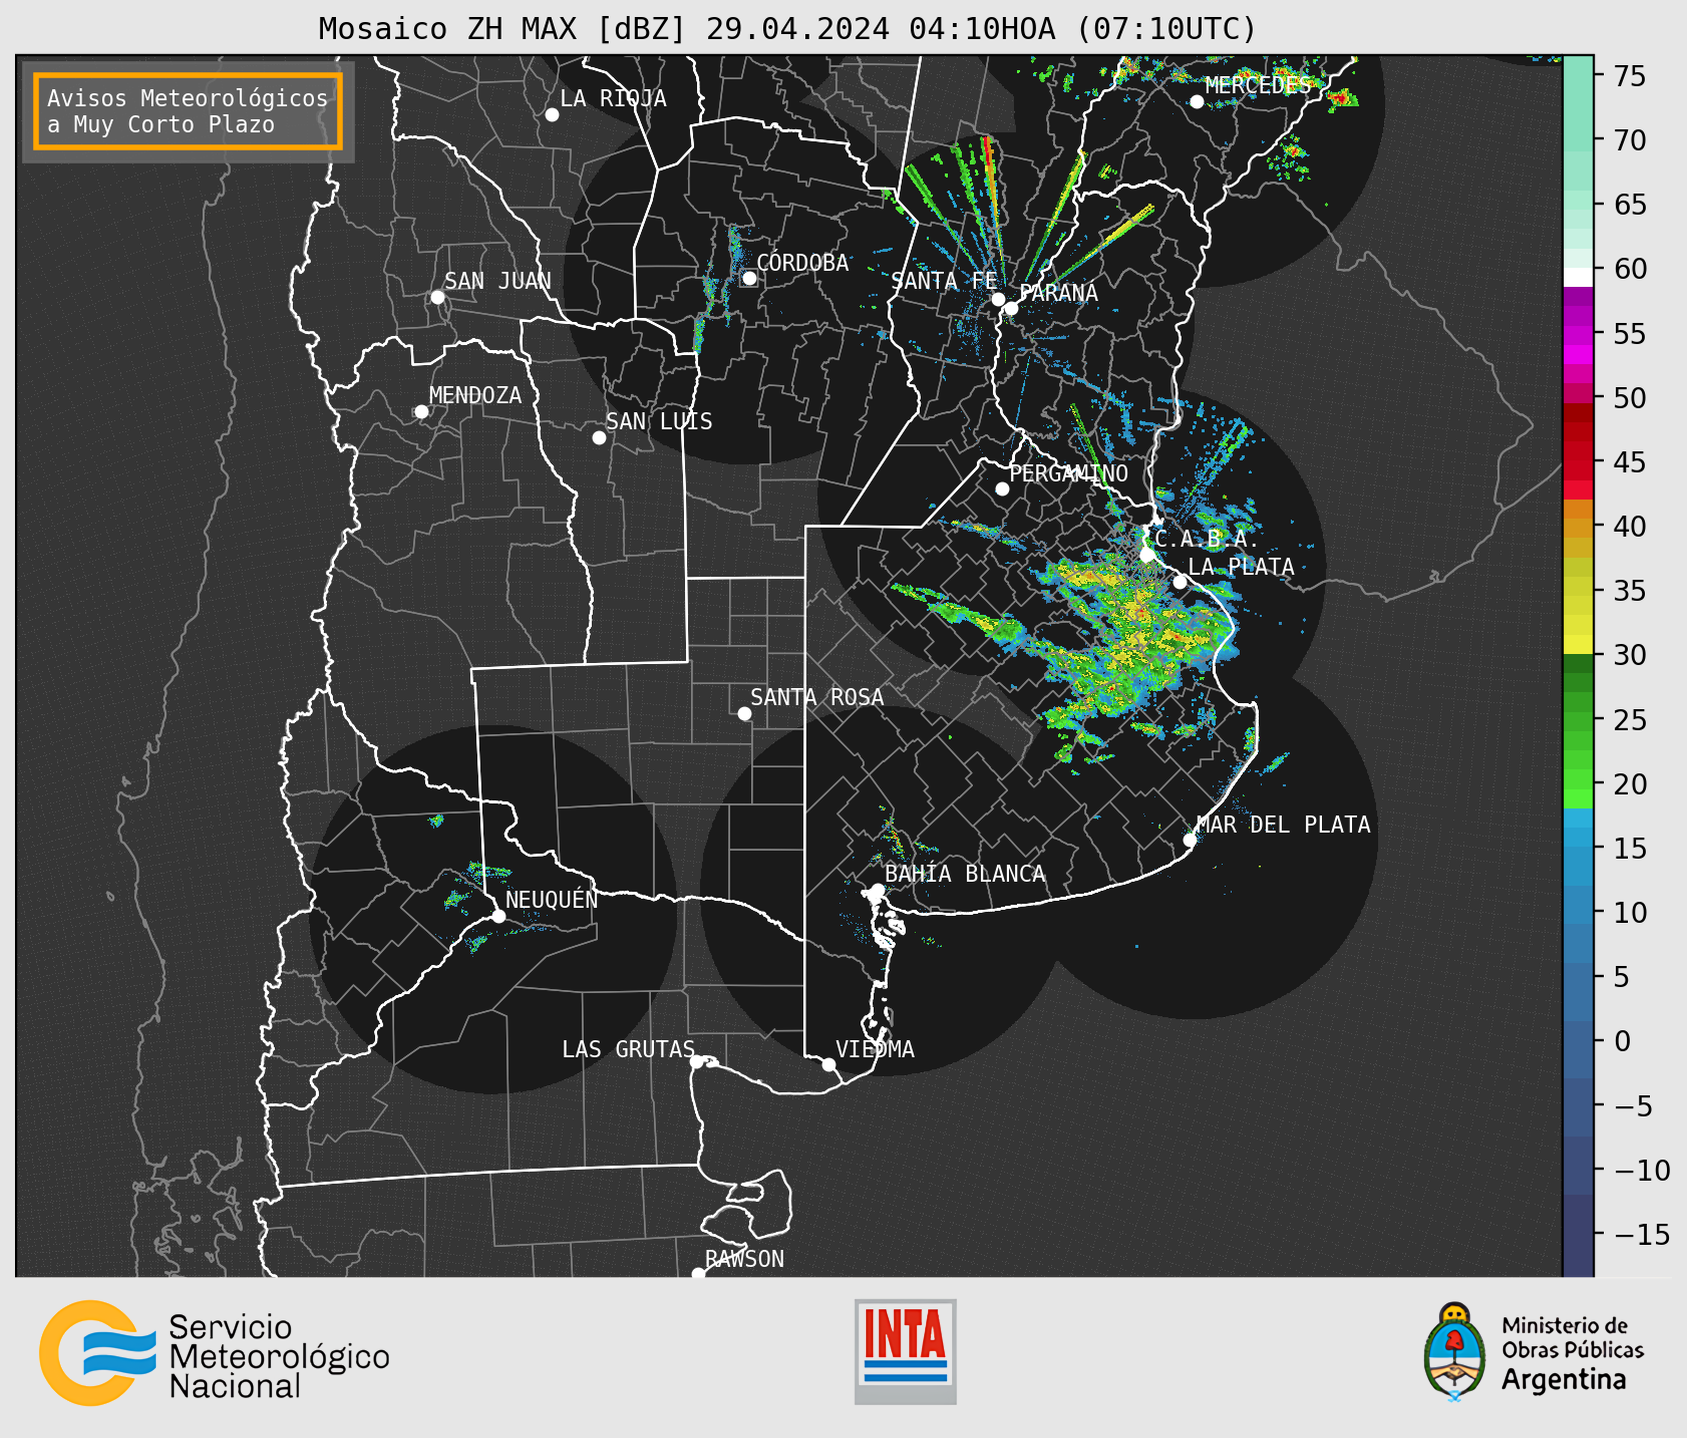Select the Pergamino city marker dot
The image size is (1687, 1438).
[x=1002, y=489]
